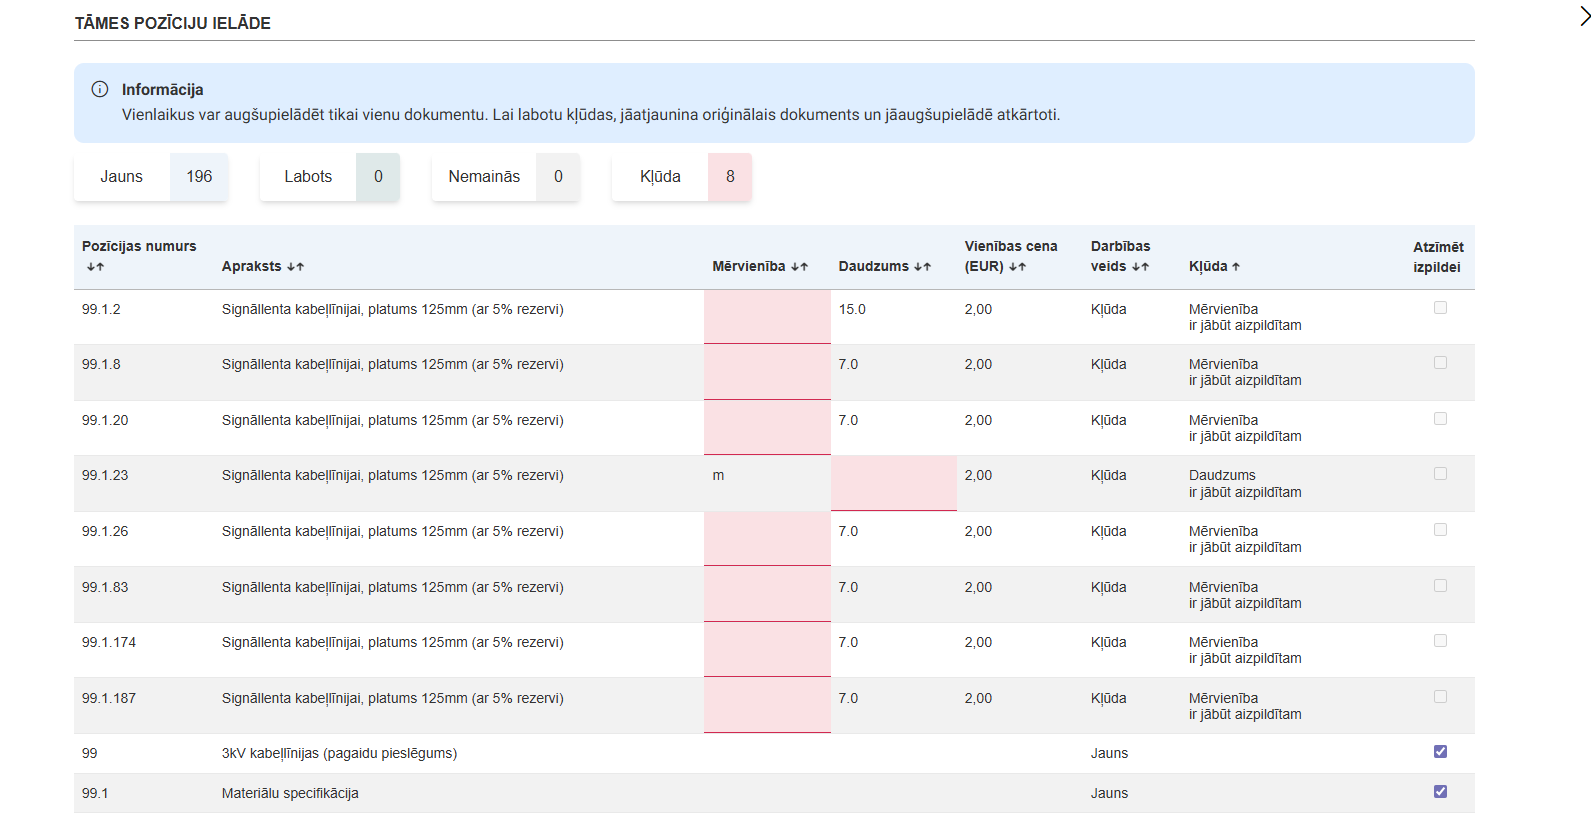Viewport: 1591px width, 817px height.
Task: Click the Atzīmēt izpildei column header
Action: click(x=1438, y=257)
